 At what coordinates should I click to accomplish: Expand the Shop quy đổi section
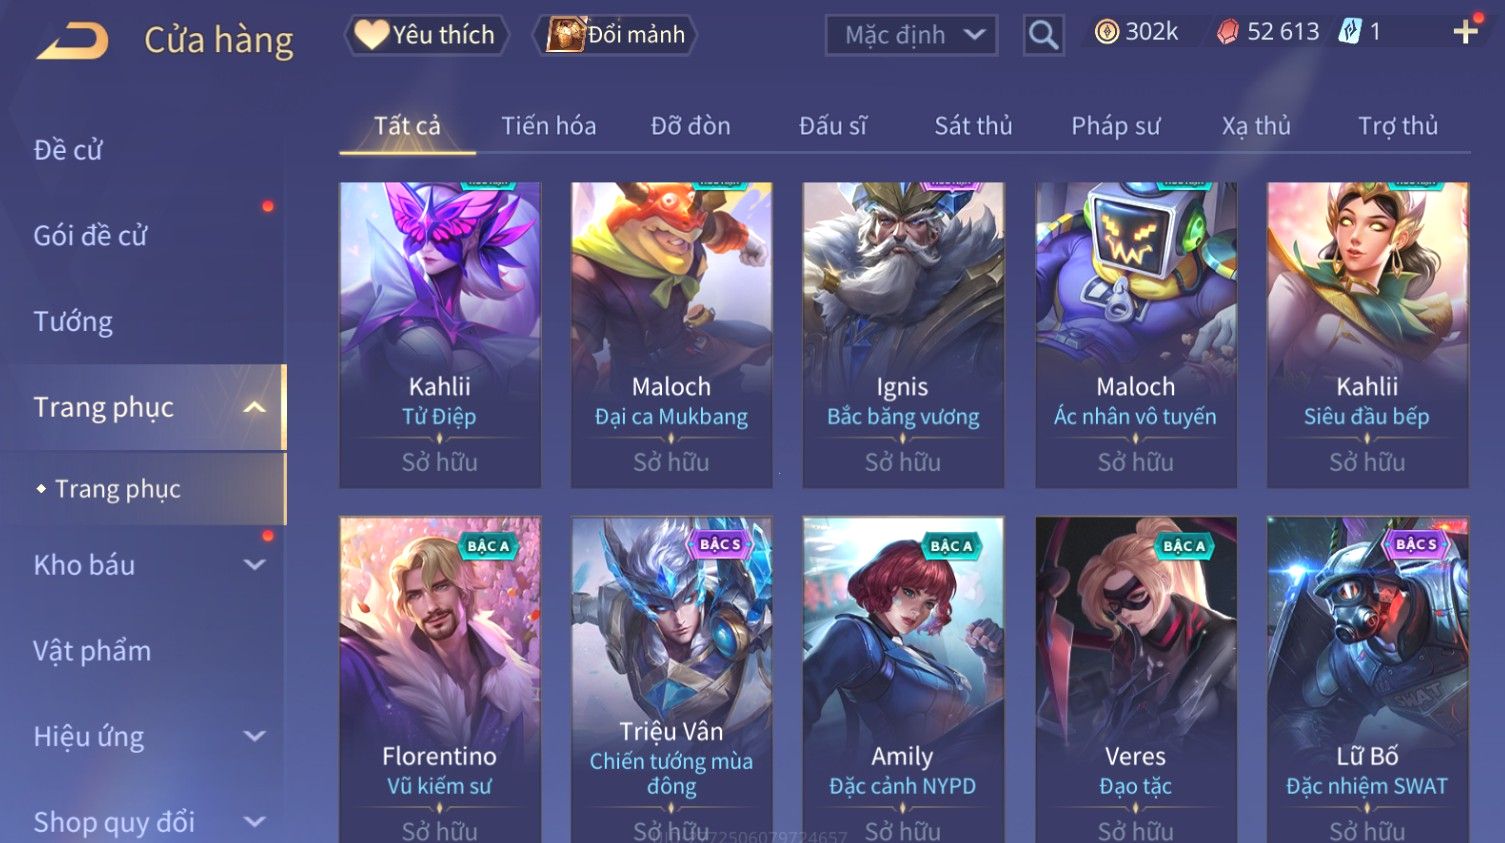tap(255, 822)
